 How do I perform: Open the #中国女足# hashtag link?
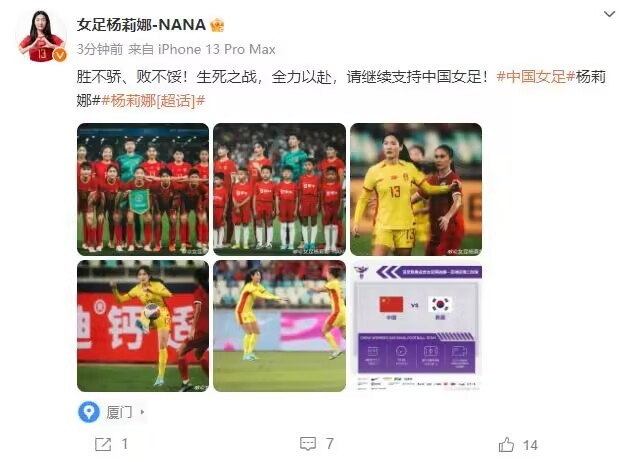pos(531,76)
